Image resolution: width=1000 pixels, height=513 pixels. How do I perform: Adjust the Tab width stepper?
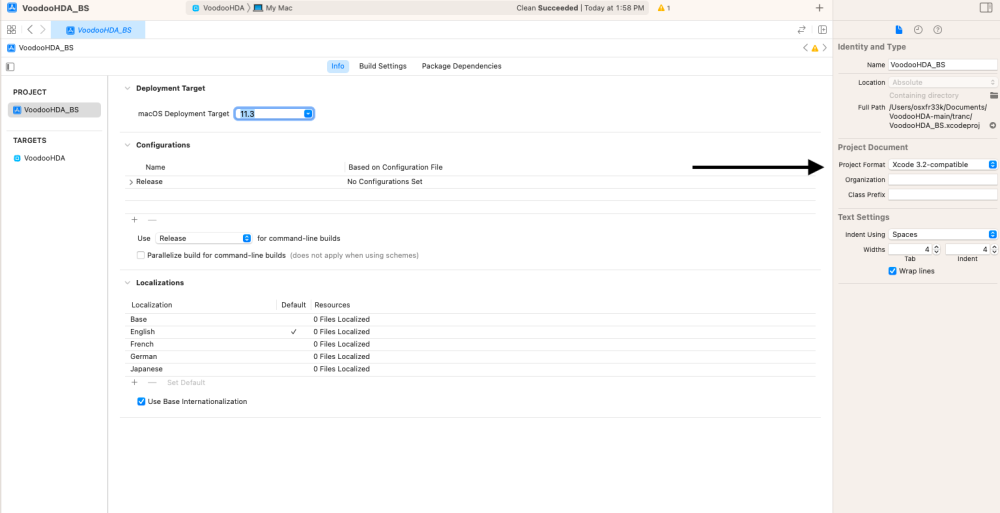[x=936, y=249]
